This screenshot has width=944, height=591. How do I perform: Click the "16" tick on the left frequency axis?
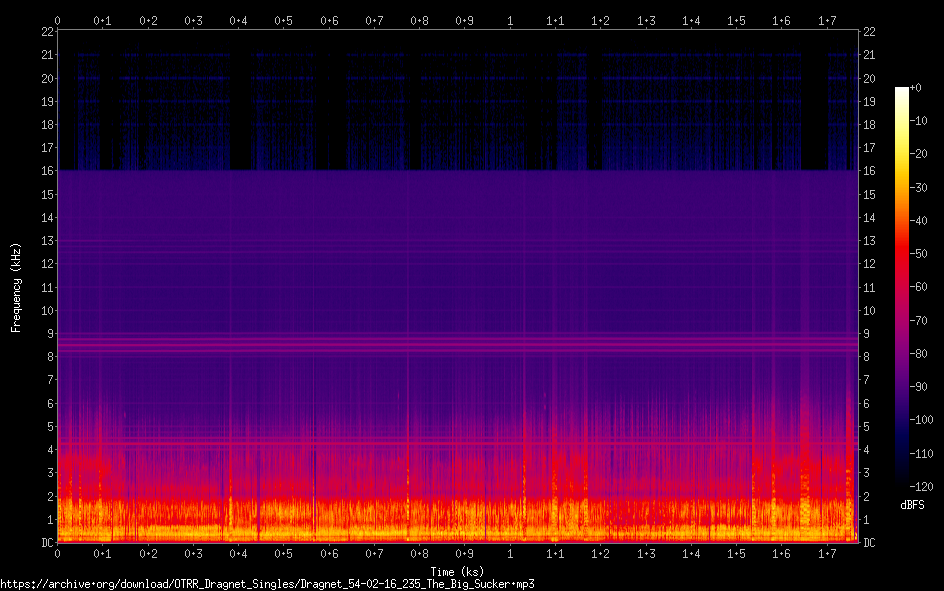(47, 171)
